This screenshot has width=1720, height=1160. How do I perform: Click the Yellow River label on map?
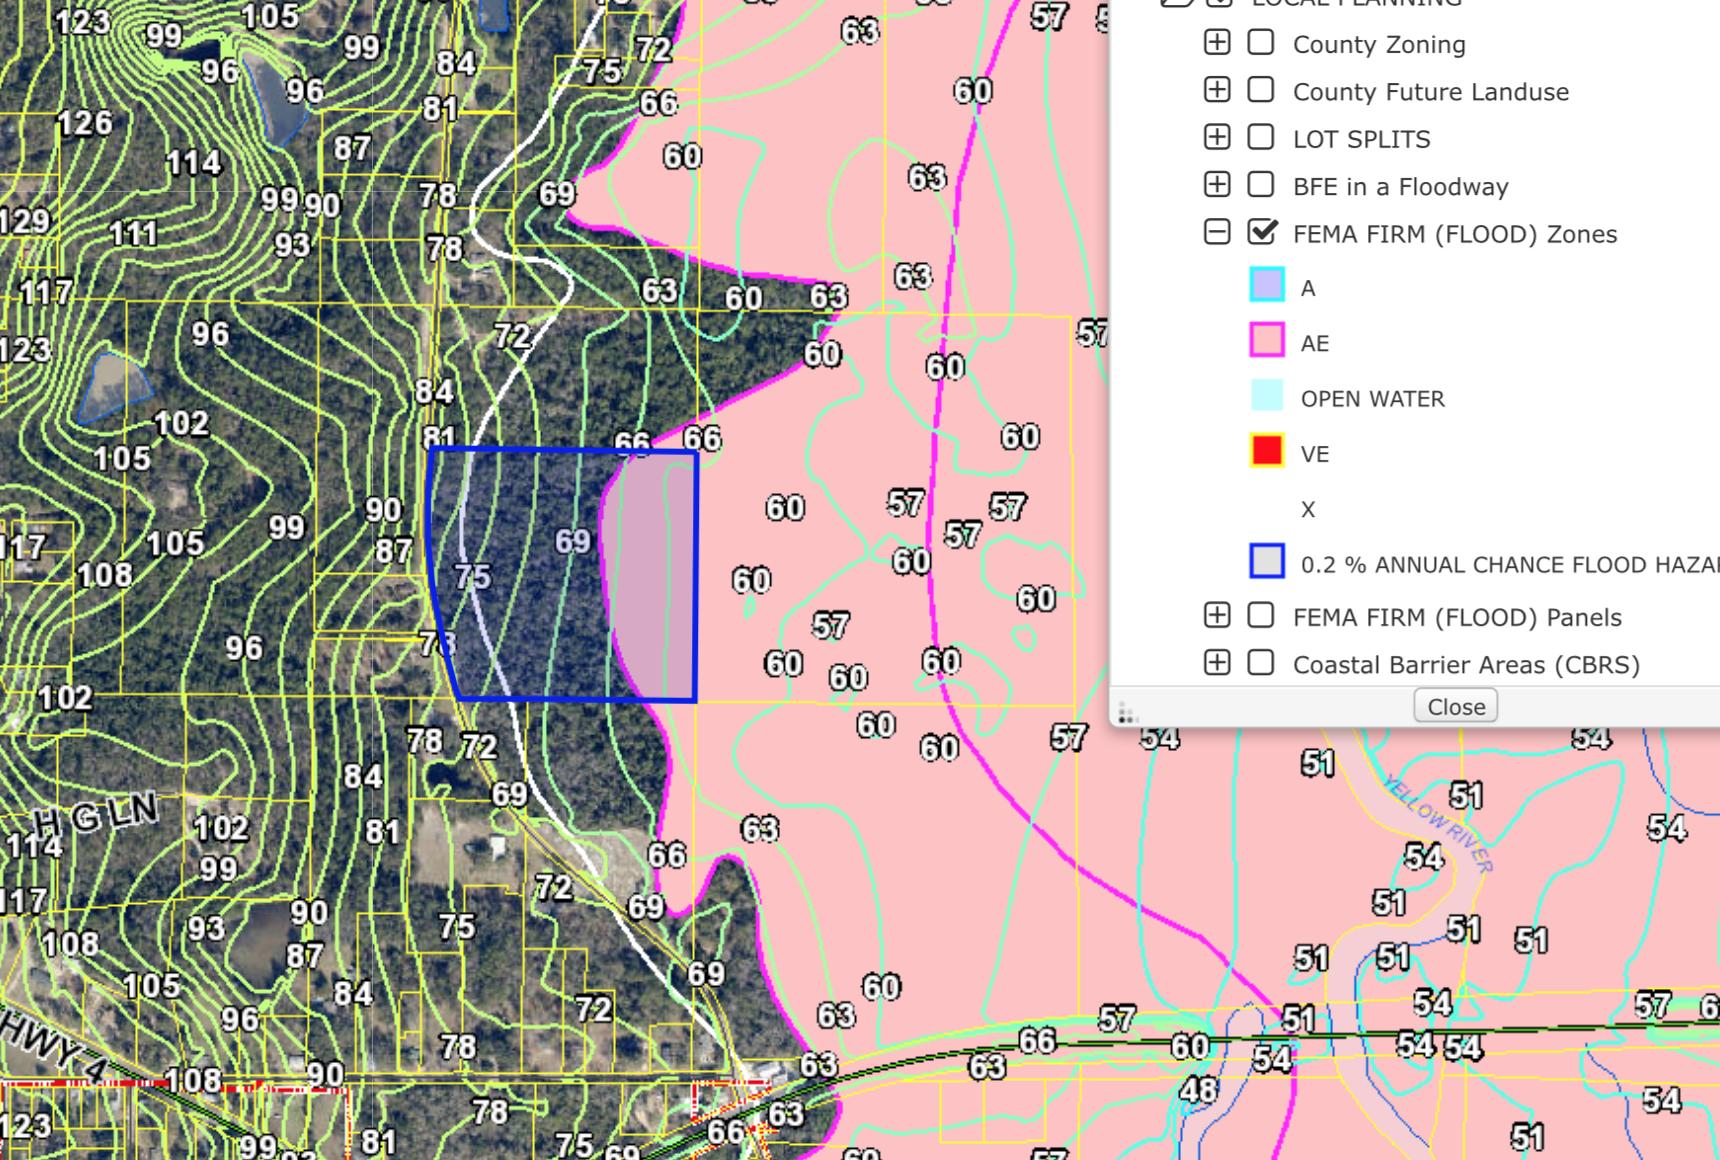point(1438,824)
